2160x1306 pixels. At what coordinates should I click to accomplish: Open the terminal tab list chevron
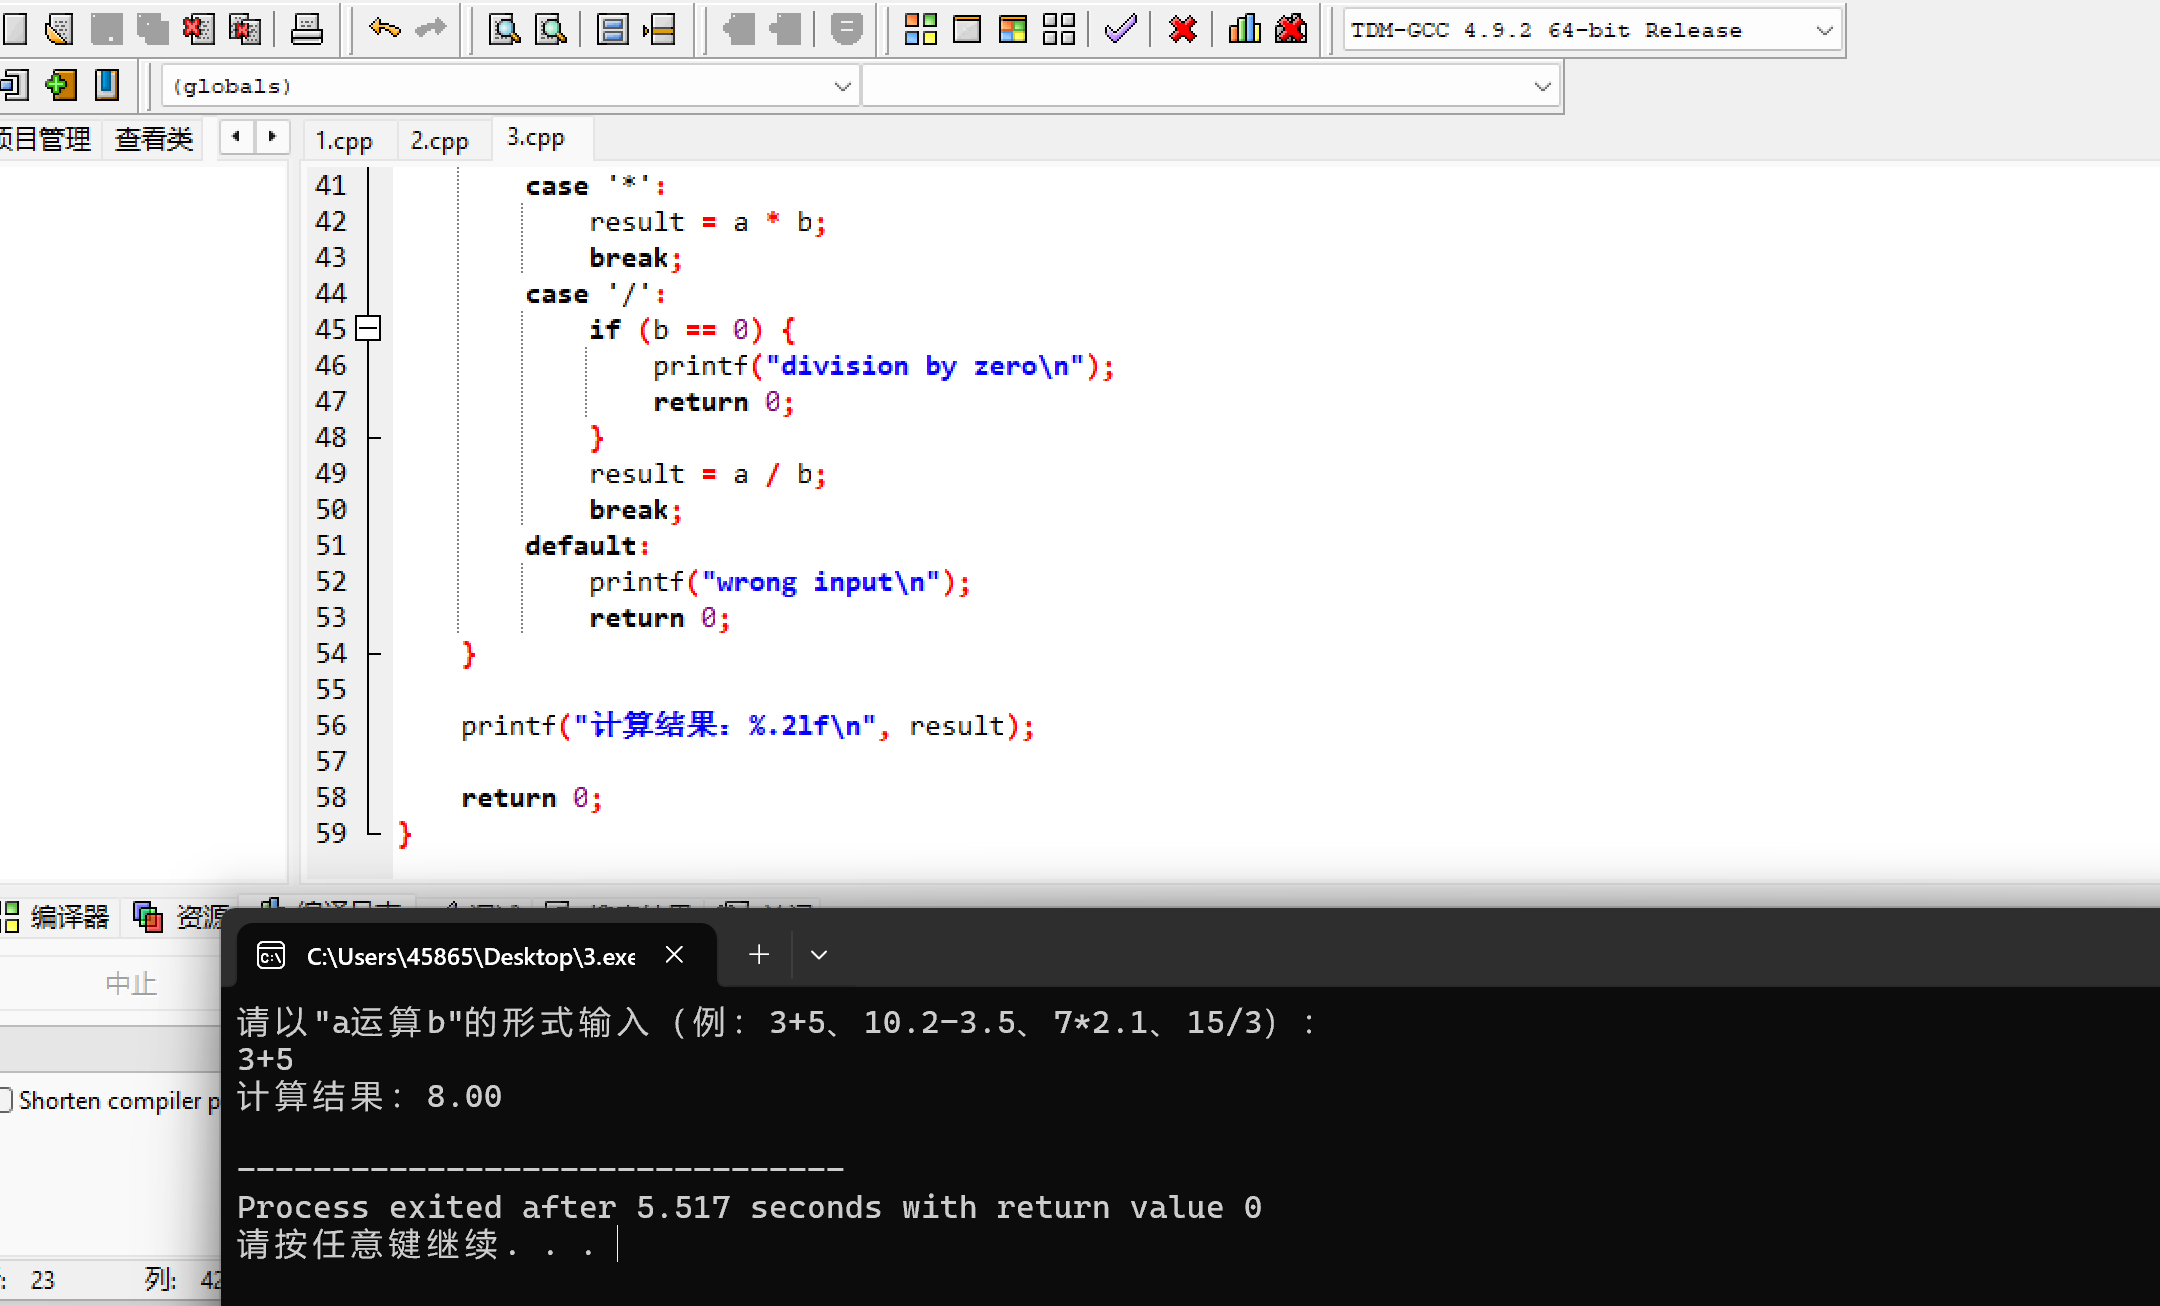[819, 955]
